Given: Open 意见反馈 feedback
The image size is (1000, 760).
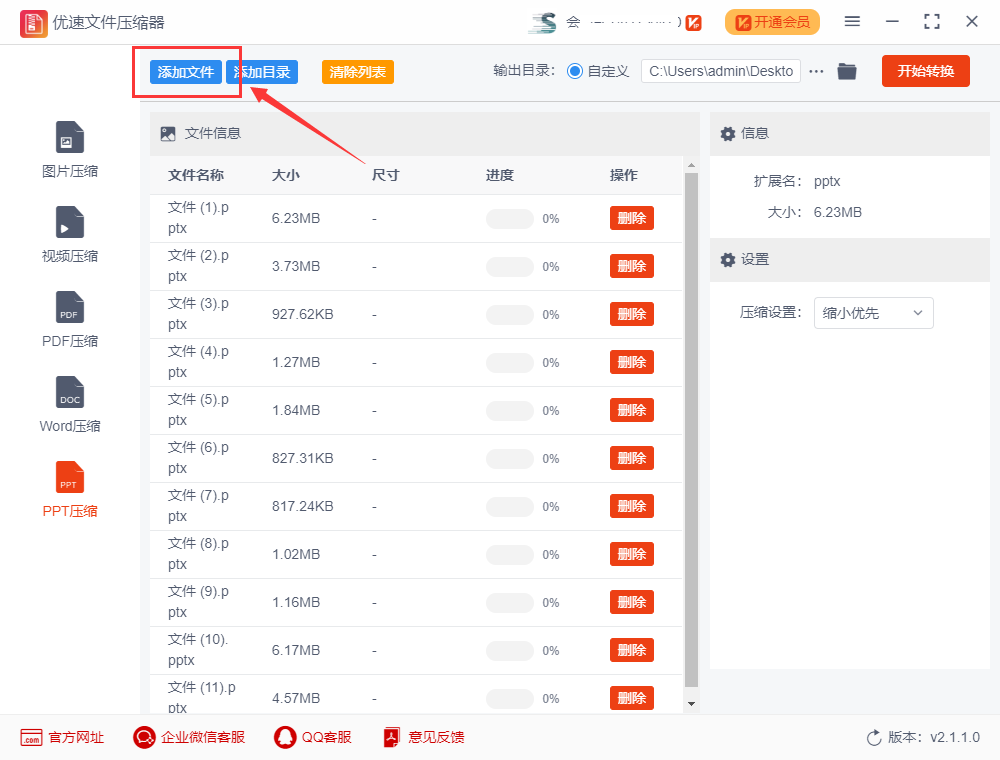Looking at the screenshot, I should pyautogui.click(x=423, y=738).
